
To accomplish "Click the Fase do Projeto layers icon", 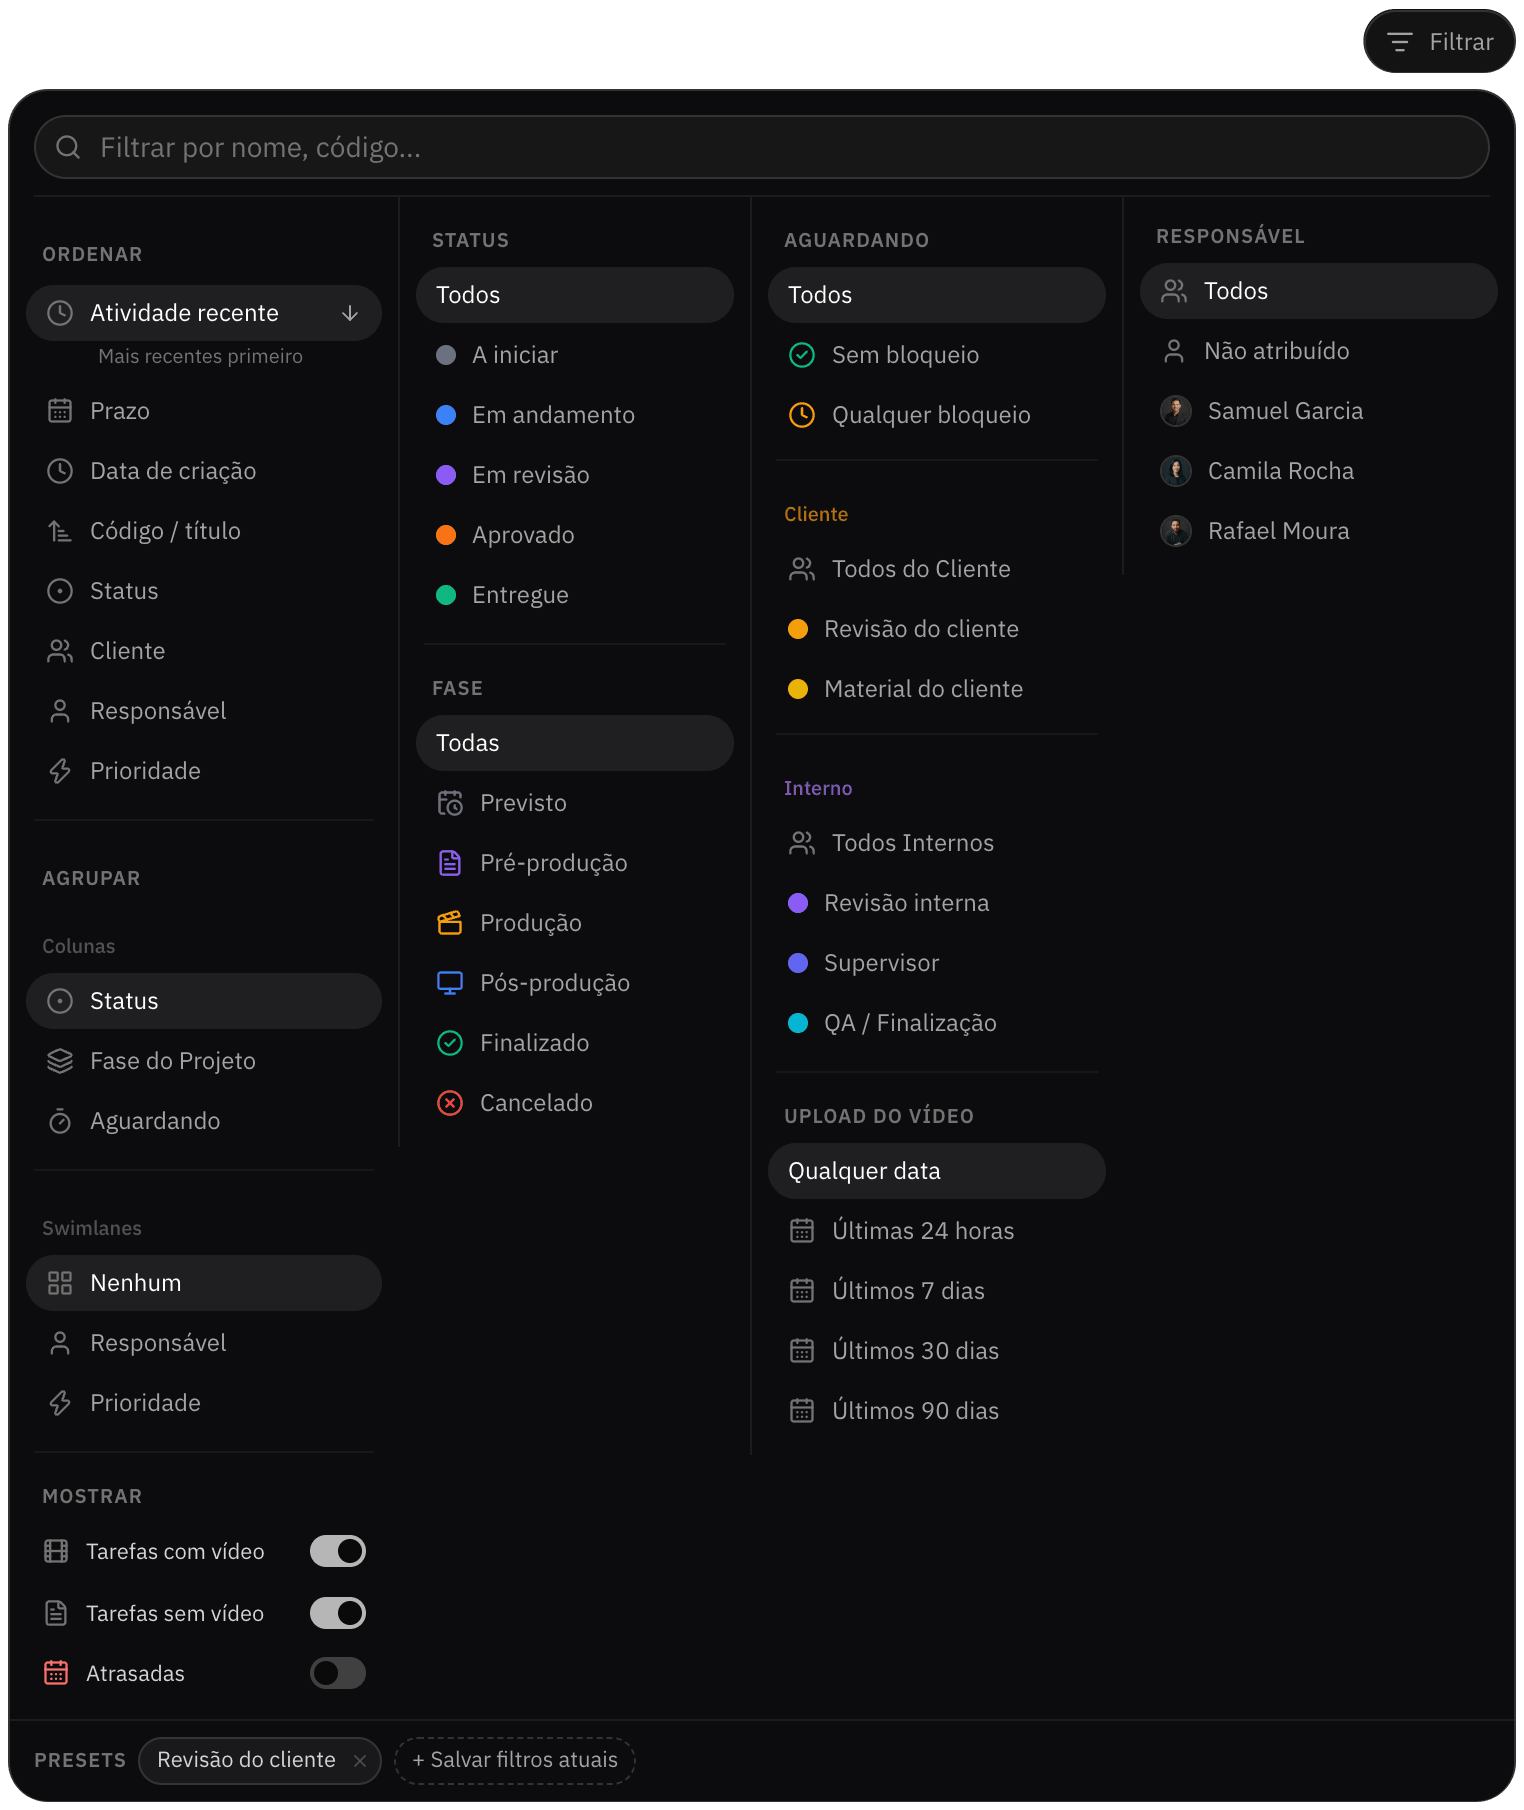I will [60, 1061].
